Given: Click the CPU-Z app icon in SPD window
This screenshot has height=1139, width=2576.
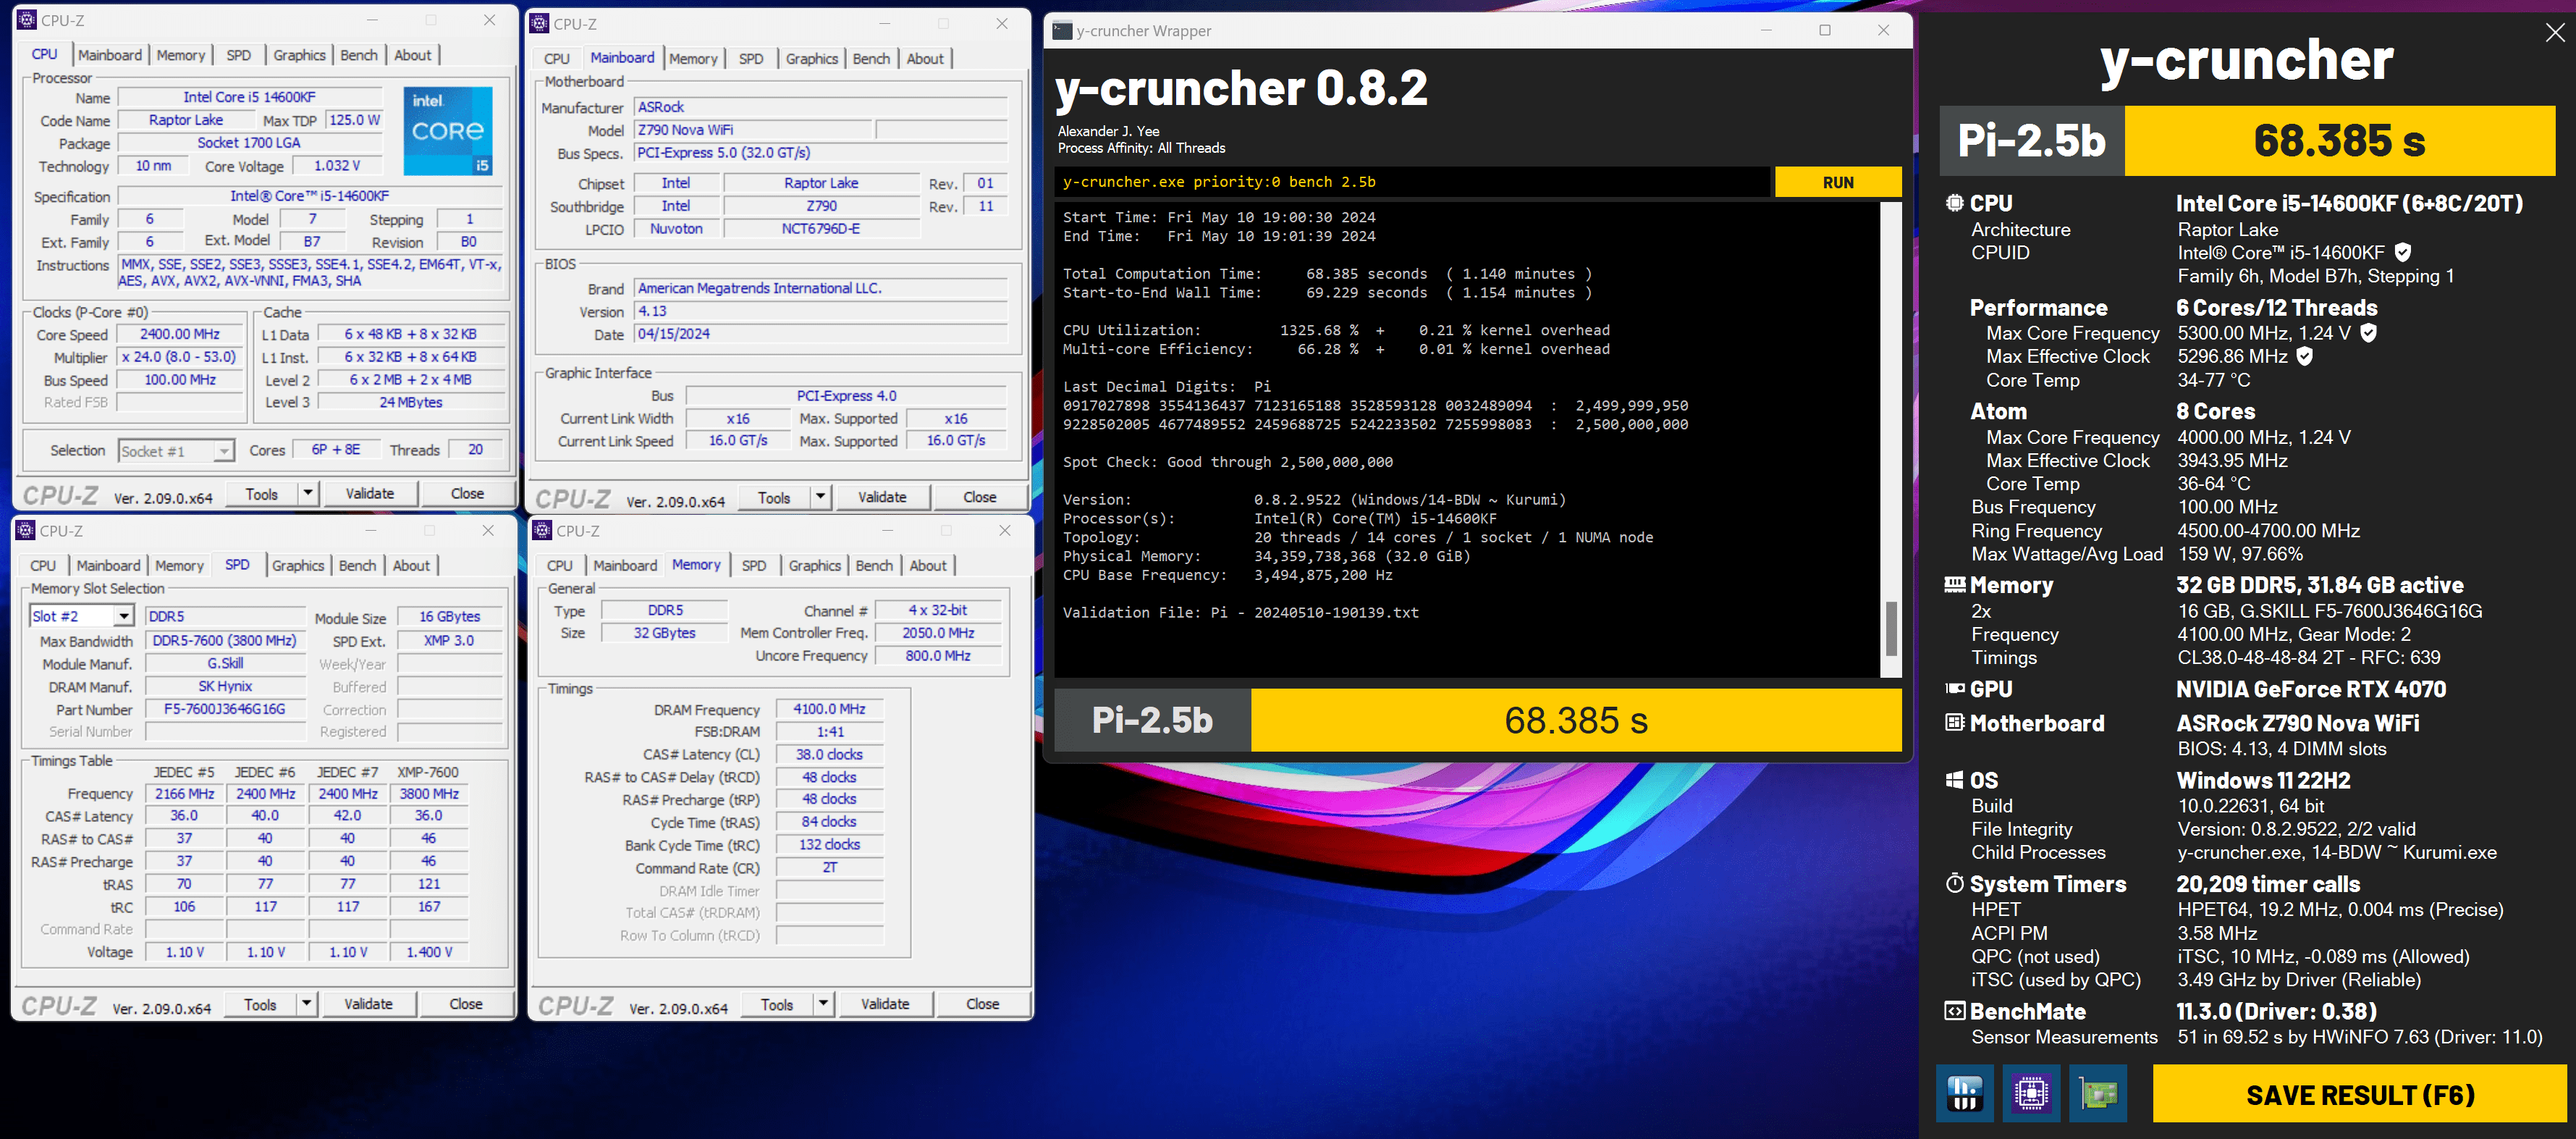Looking at the screenshot, I should pyautogui.click(x=26, y=531).
